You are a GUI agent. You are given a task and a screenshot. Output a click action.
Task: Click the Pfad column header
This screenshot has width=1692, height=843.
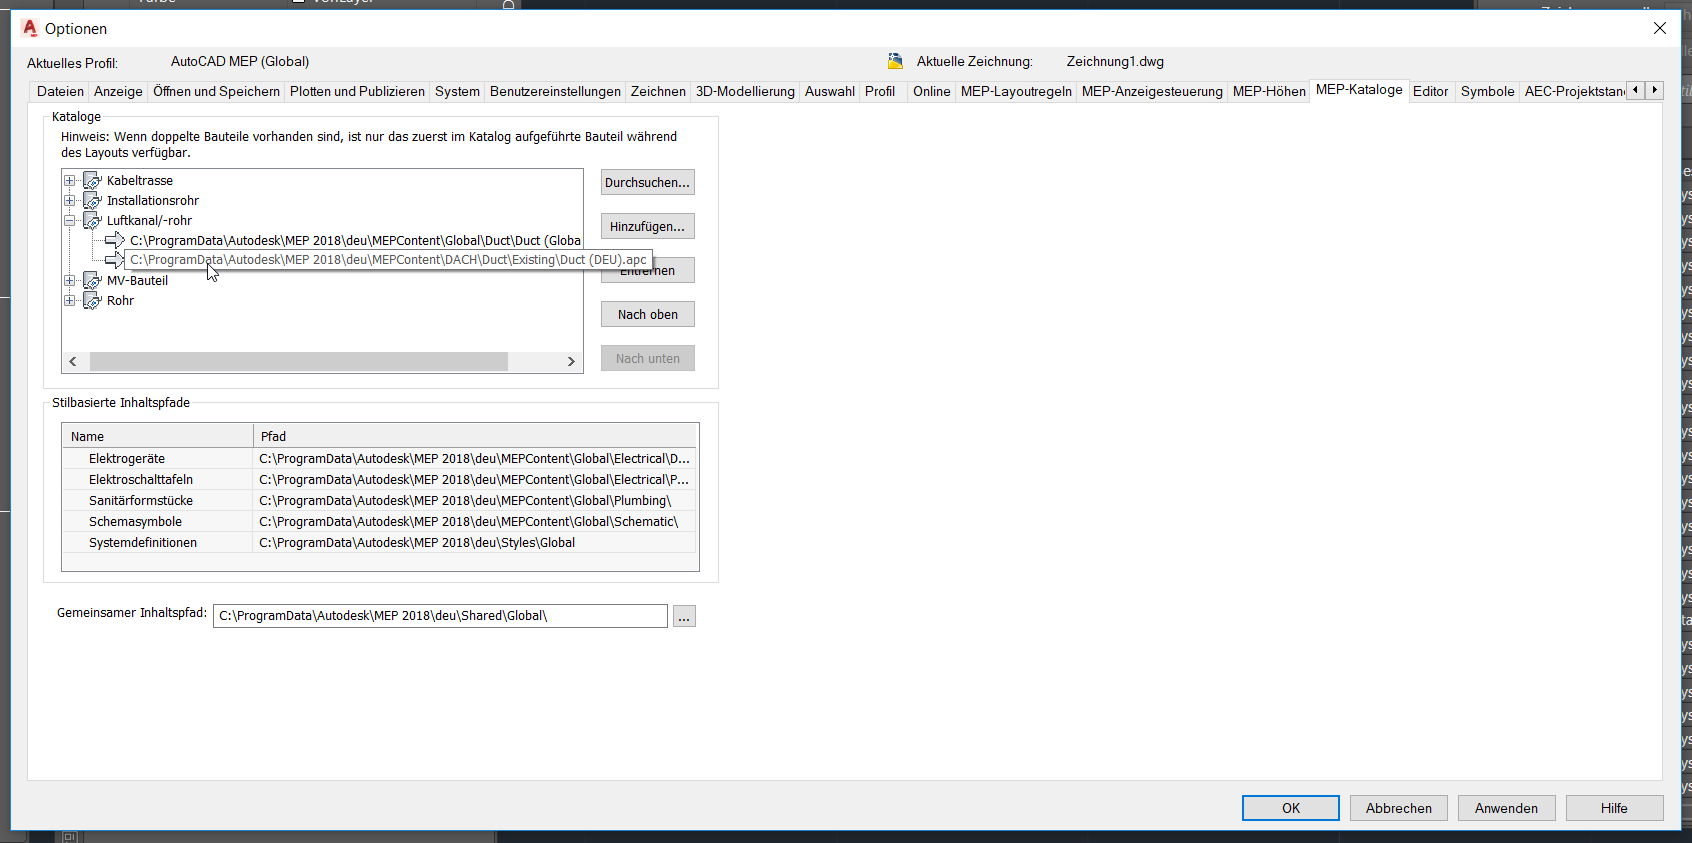tap(475, 436)
